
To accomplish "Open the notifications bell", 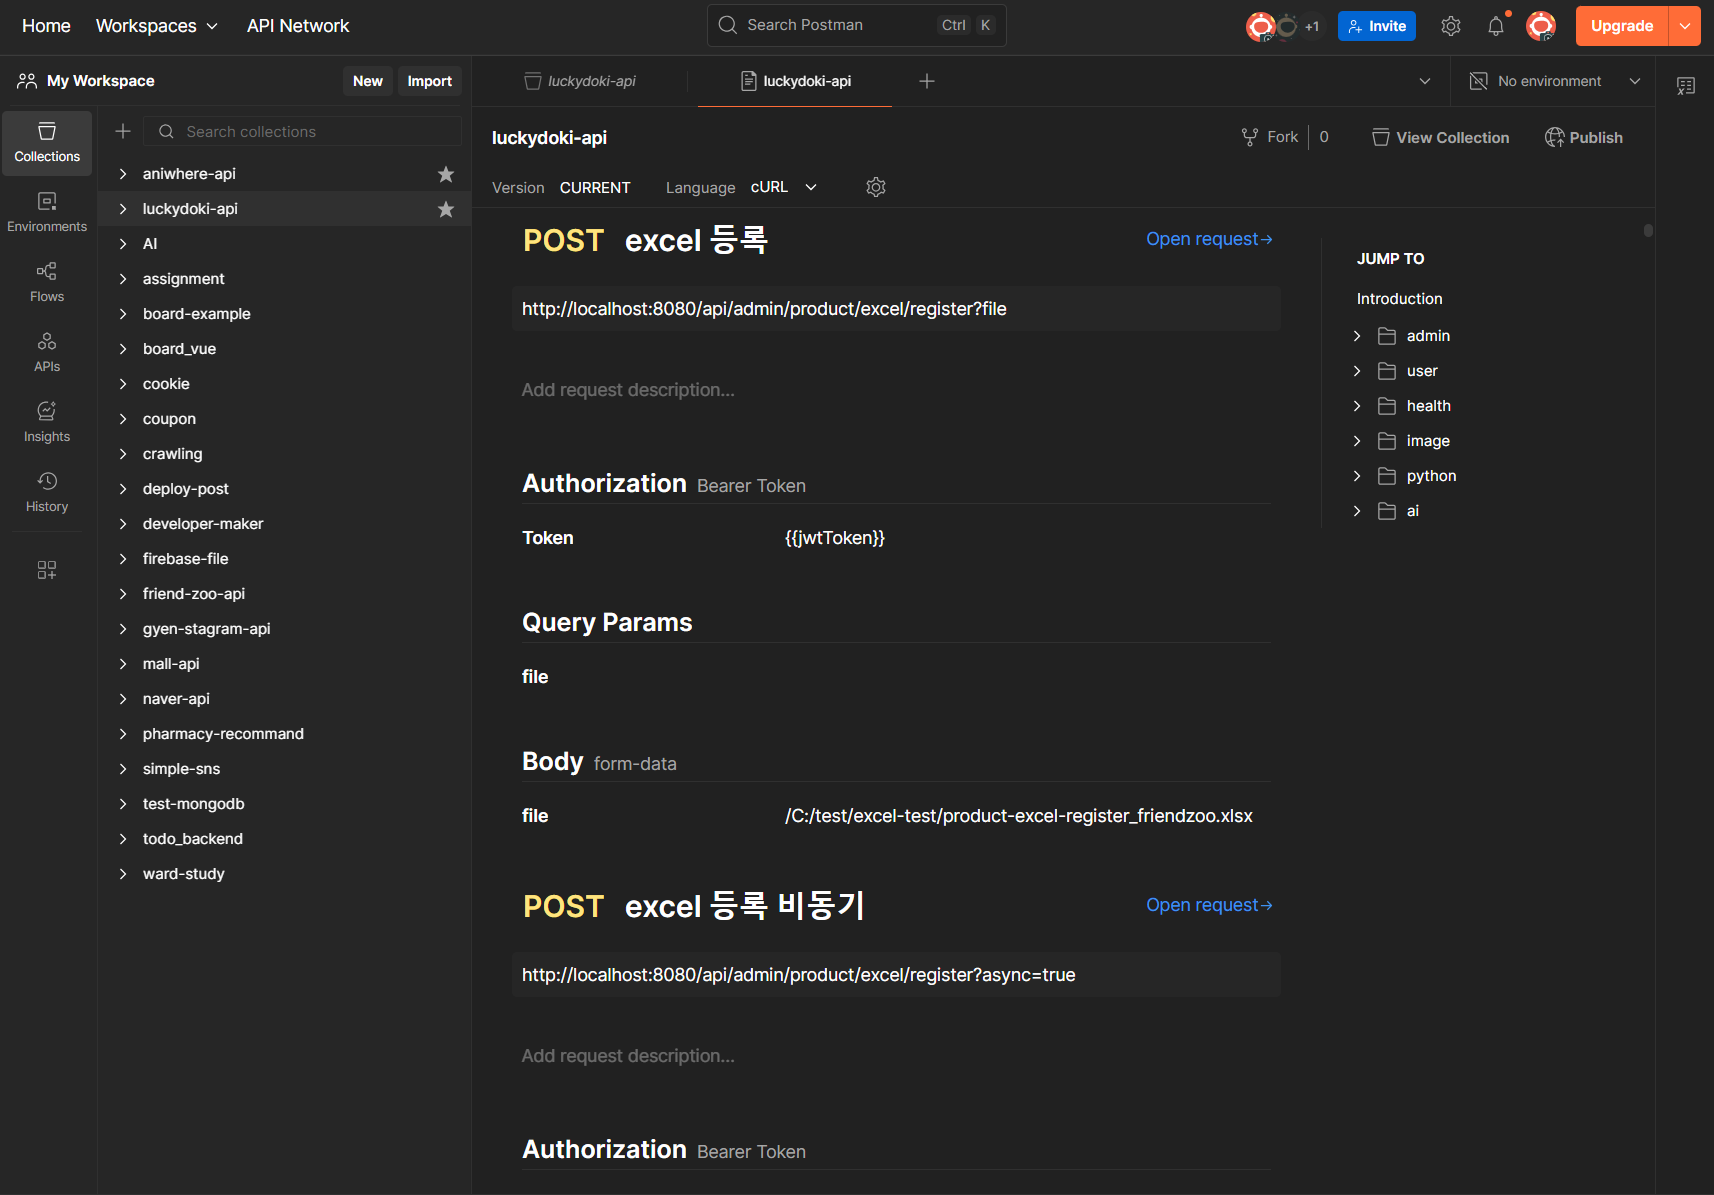I will coord(1496,26).
